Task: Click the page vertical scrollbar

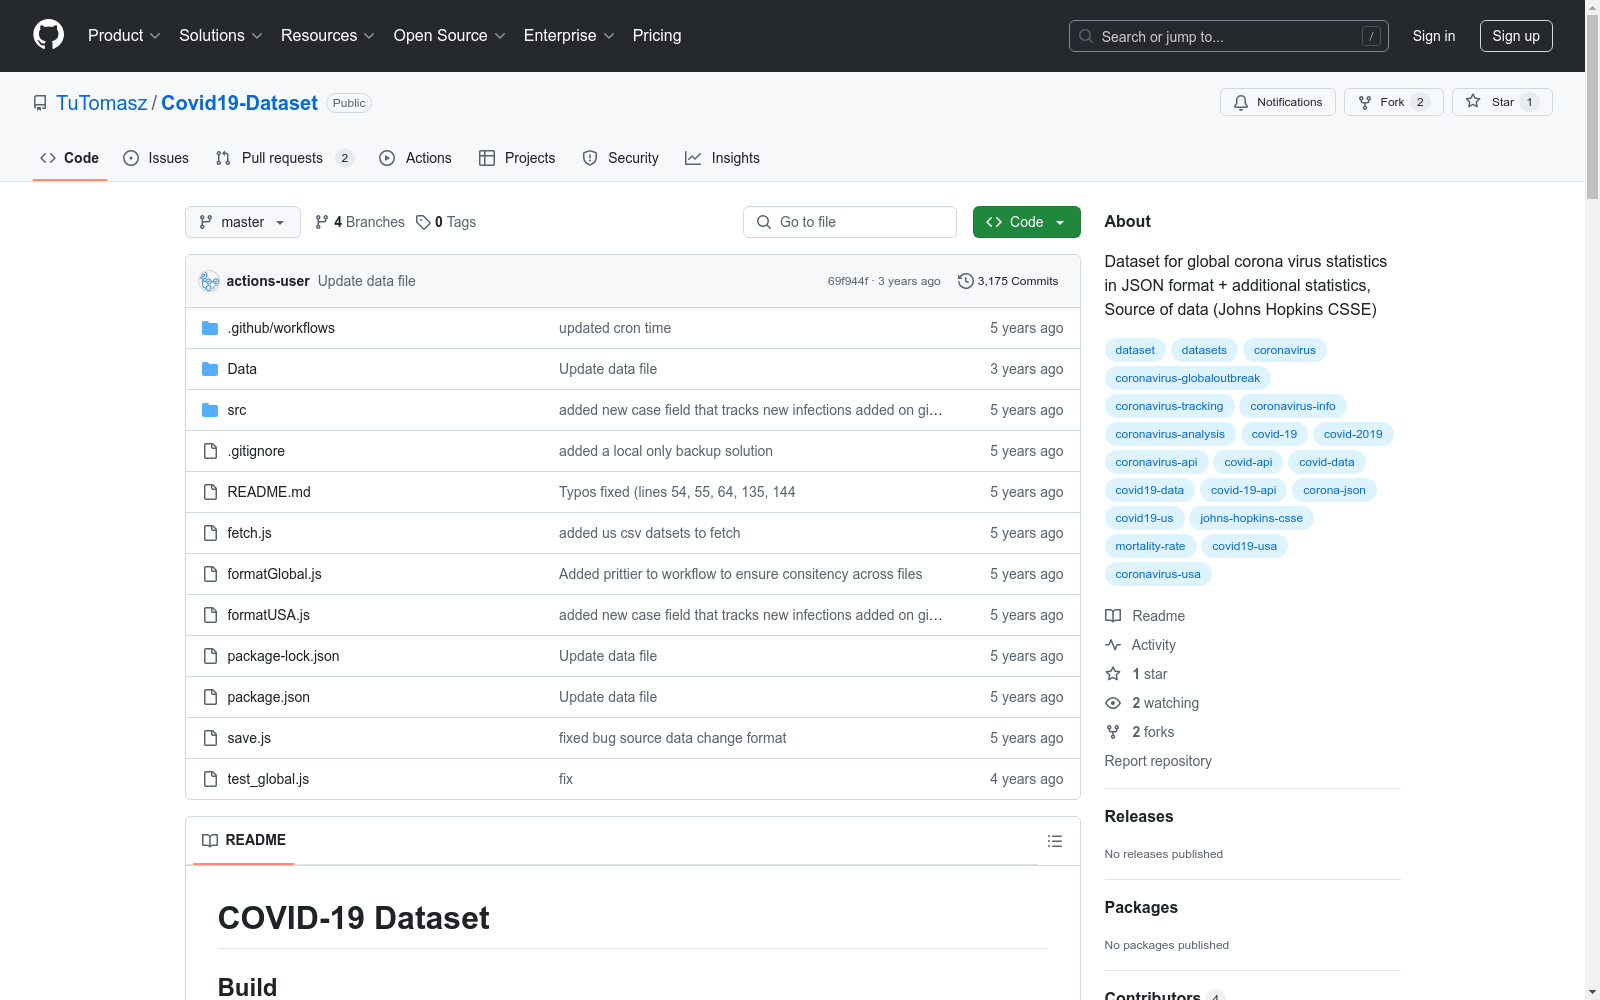Action: tap(1592, 500)
